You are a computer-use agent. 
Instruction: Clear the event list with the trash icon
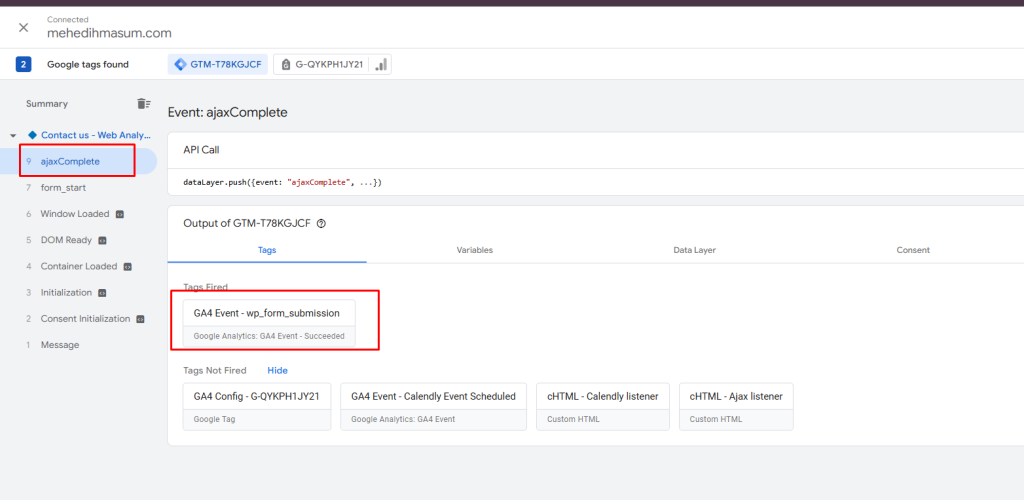pos(144,104)
